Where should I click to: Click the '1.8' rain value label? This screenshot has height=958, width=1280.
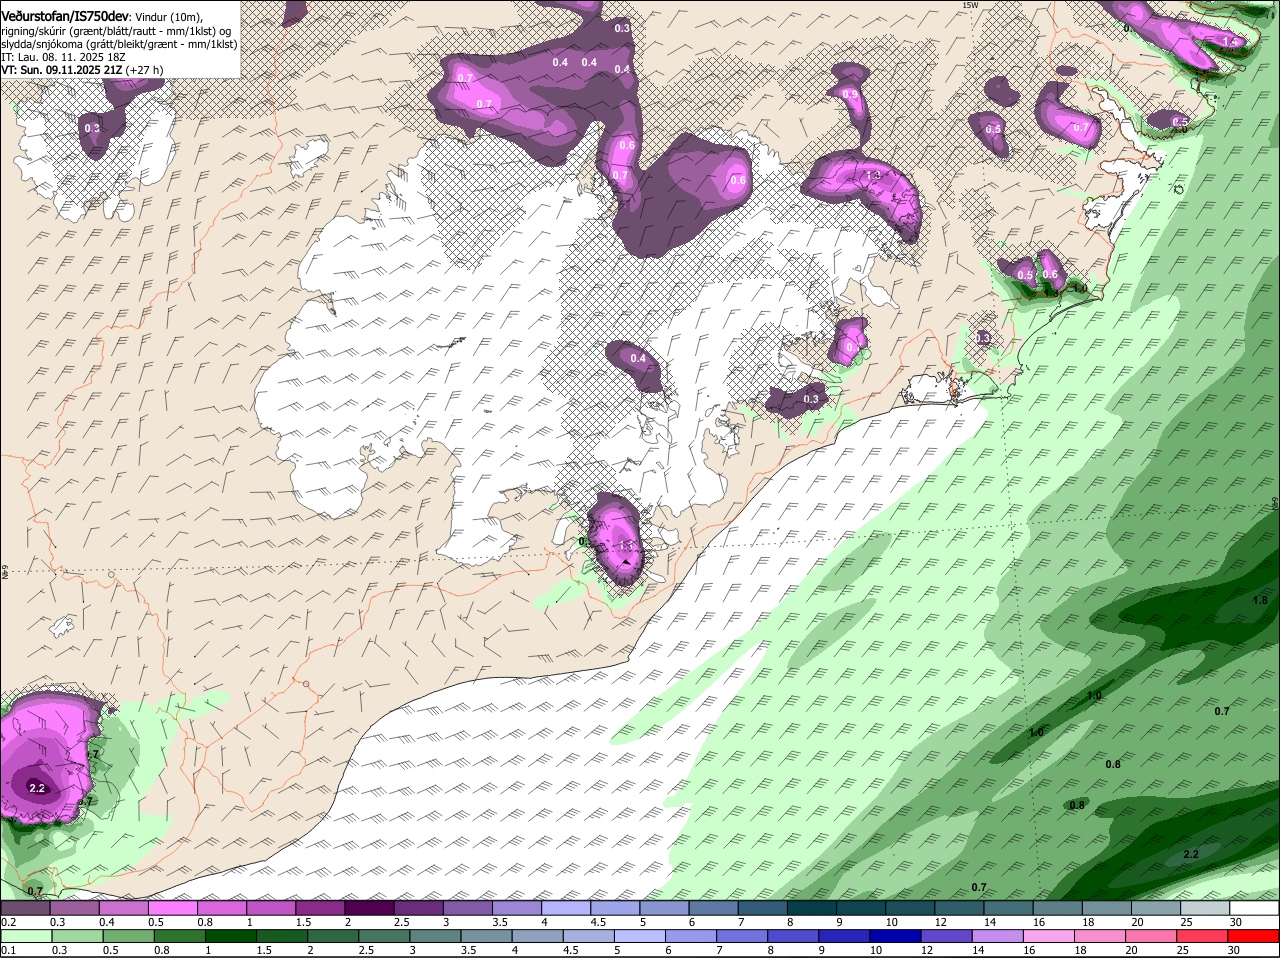pyautogui.click(x=1260, y=600)
